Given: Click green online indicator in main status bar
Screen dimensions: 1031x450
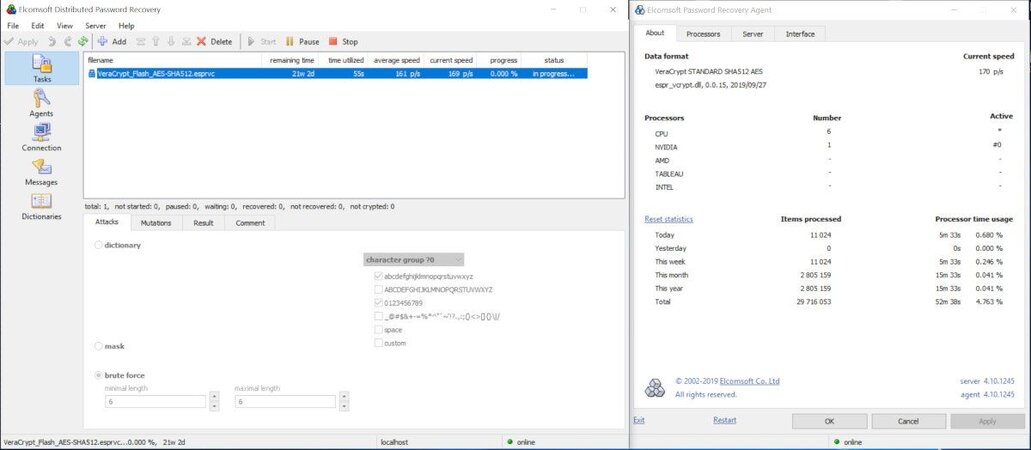Looking at the screenshot, I should click(x=509, y=443).
